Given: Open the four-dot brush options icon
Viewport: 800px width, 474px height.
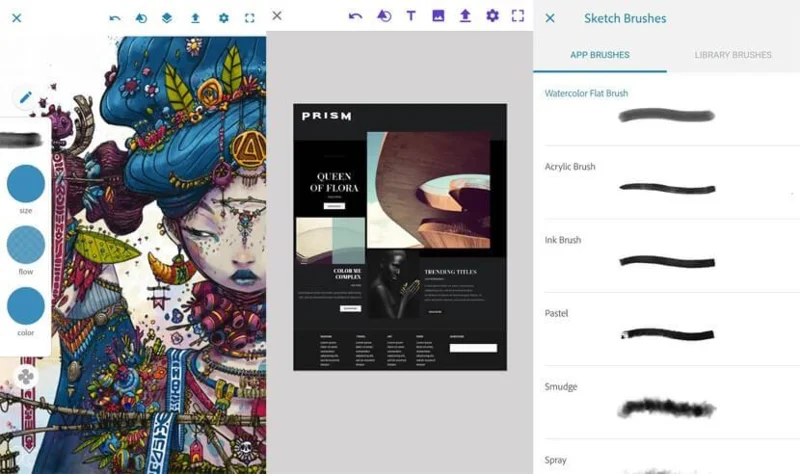Looking at the screenshot, I should tap(26, 377).
